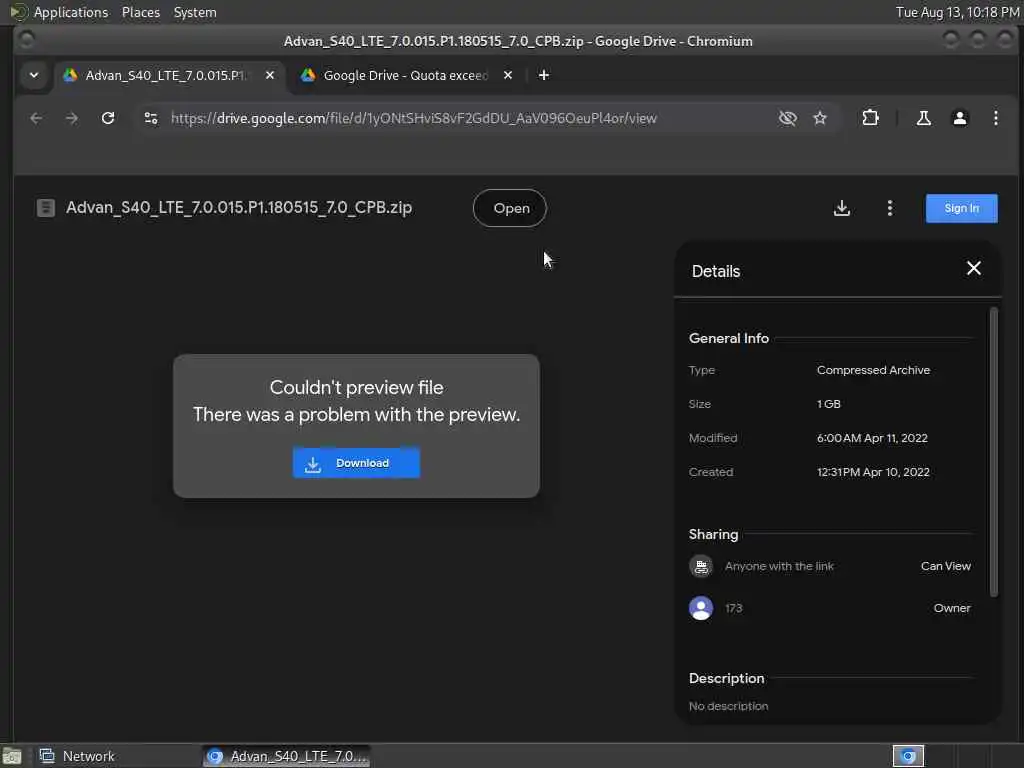Click the 'Couldn't preview file' message
This screenshot has width=1024, height=768.
pyautogui.click(x=357, y=387)
